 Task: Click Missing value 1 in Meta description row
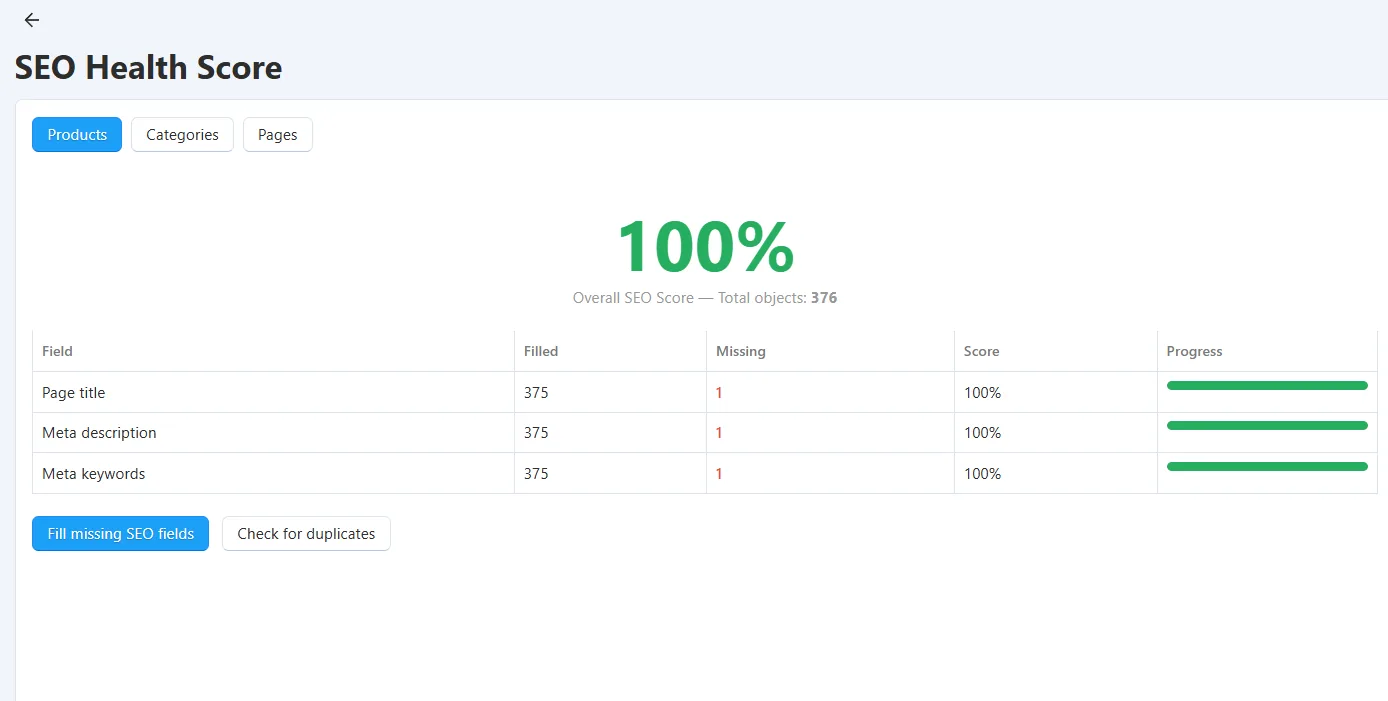coord(719,433)
